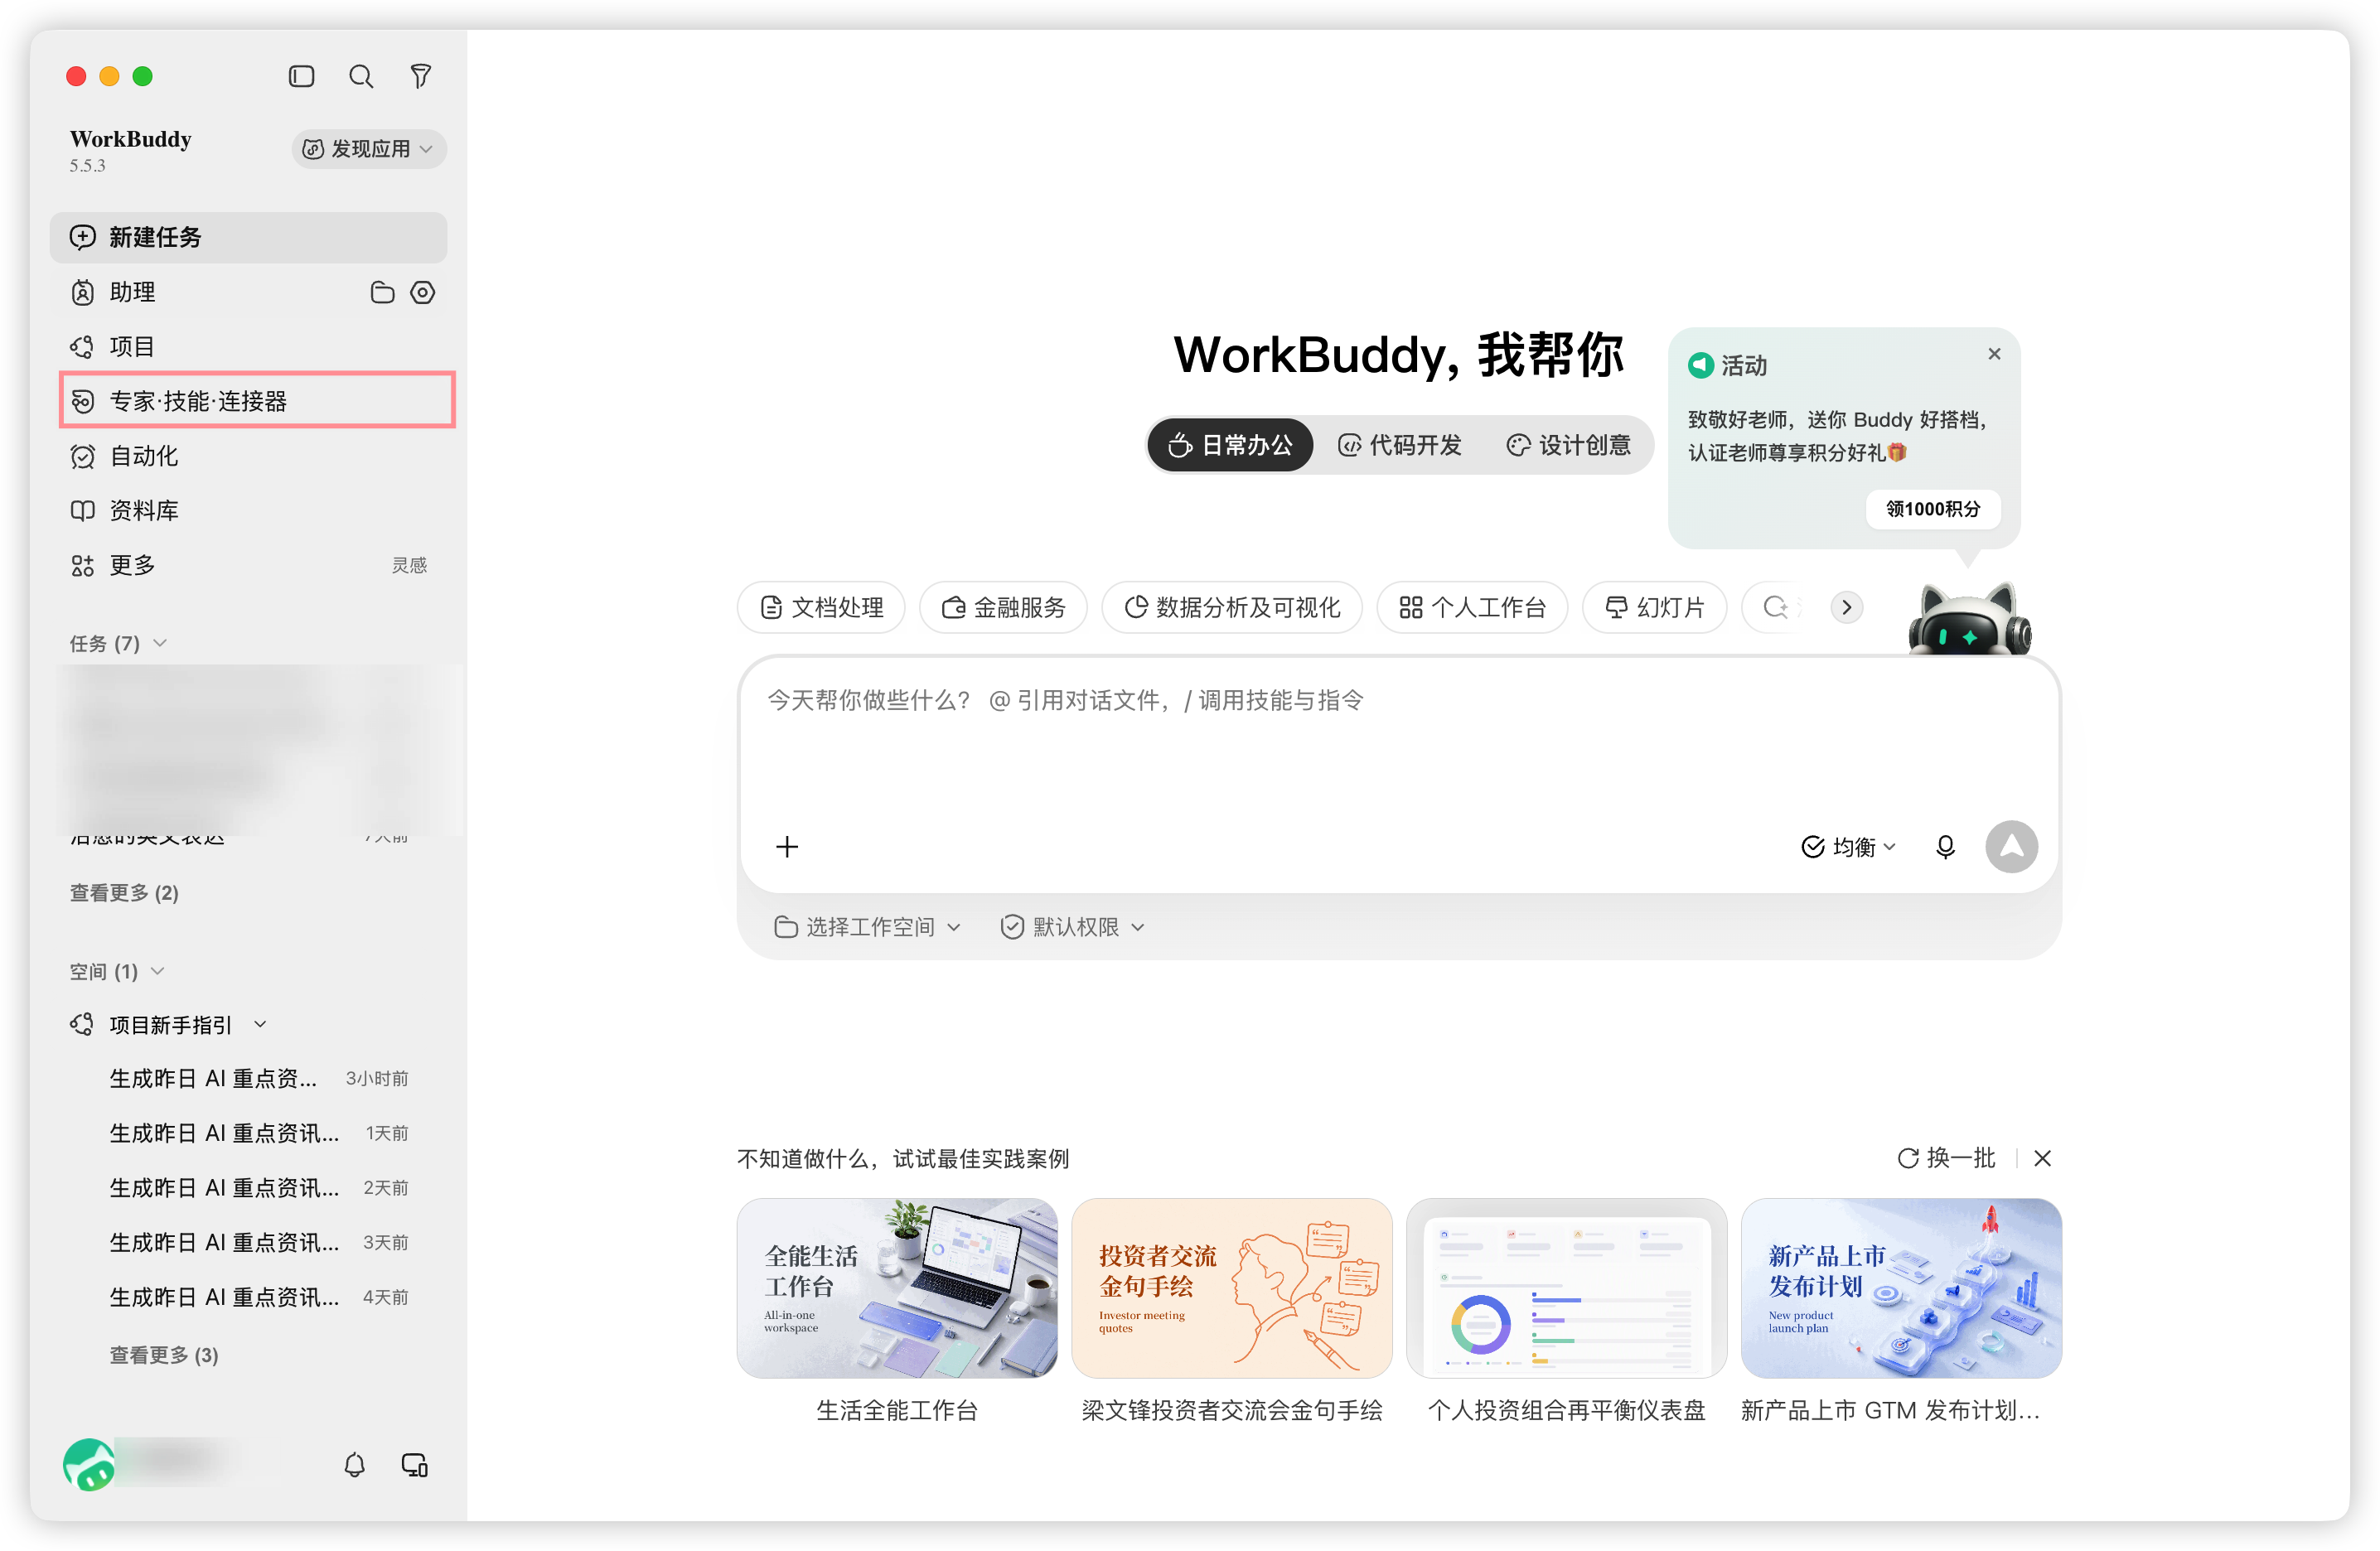Claim 领1000积分 button
2380x1551 pixels.
click(1932, 509)
